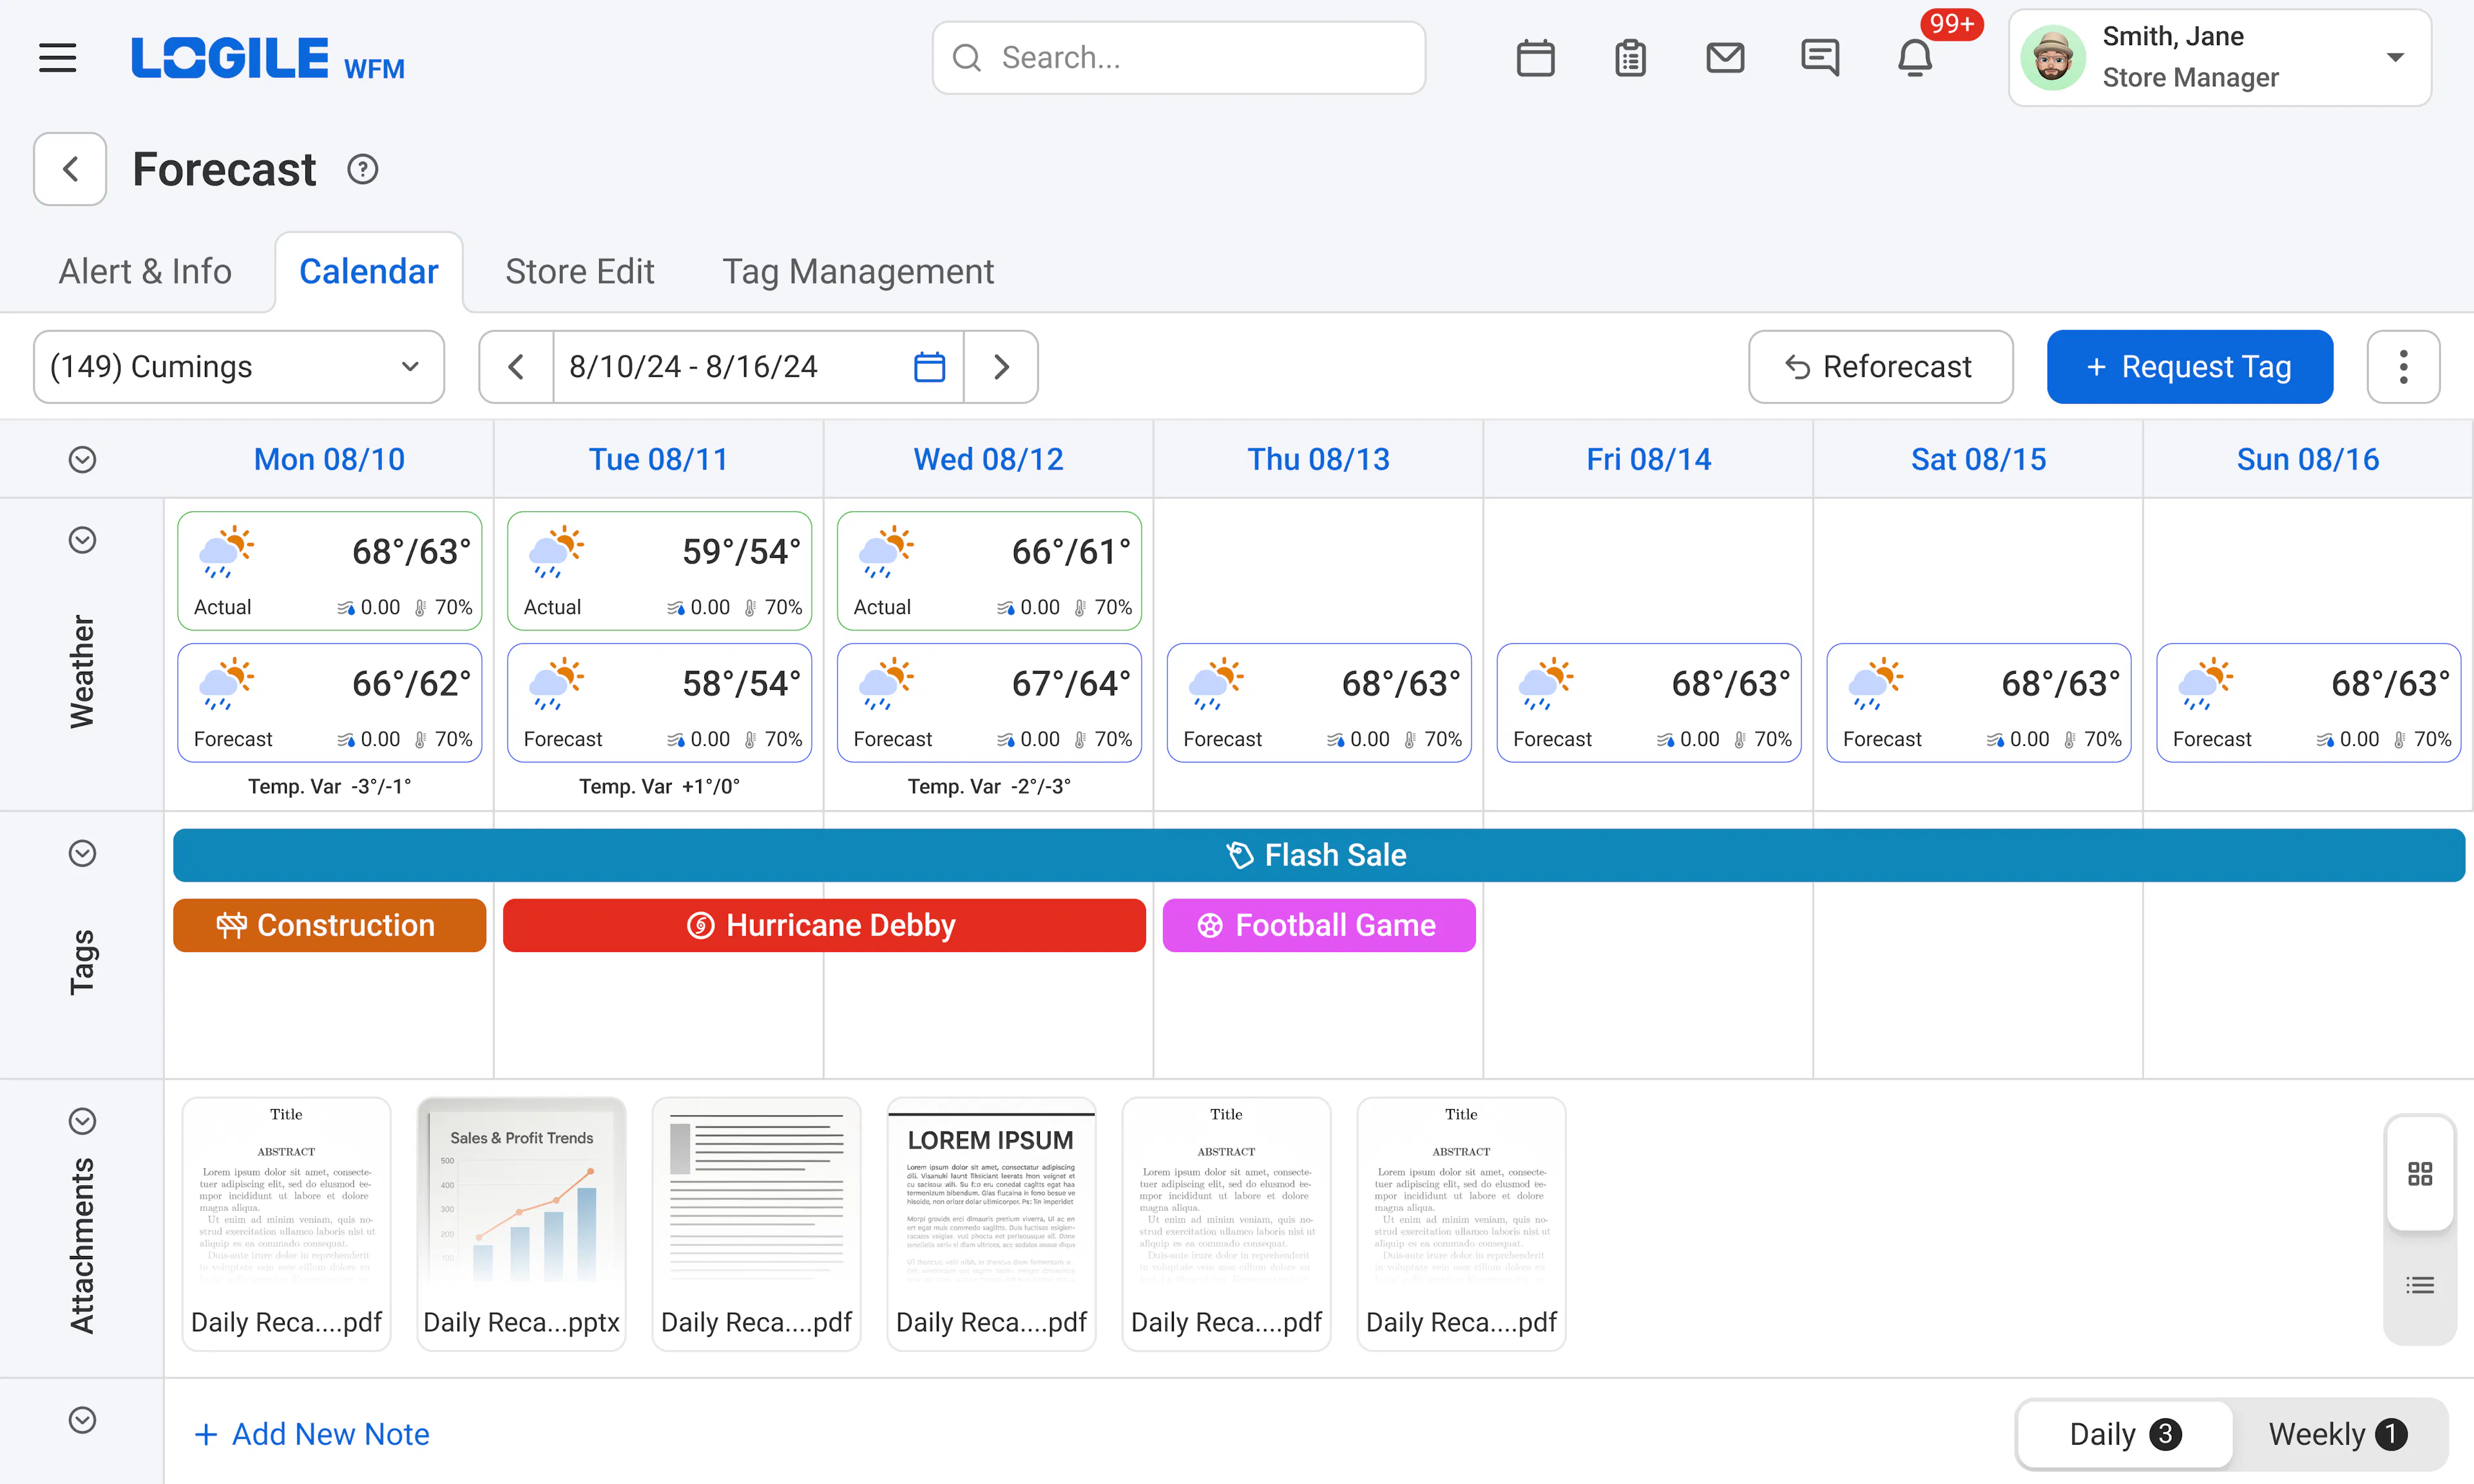Go back using the back arrow button
Screen dimensions: 2474x1484
point(70,169)
